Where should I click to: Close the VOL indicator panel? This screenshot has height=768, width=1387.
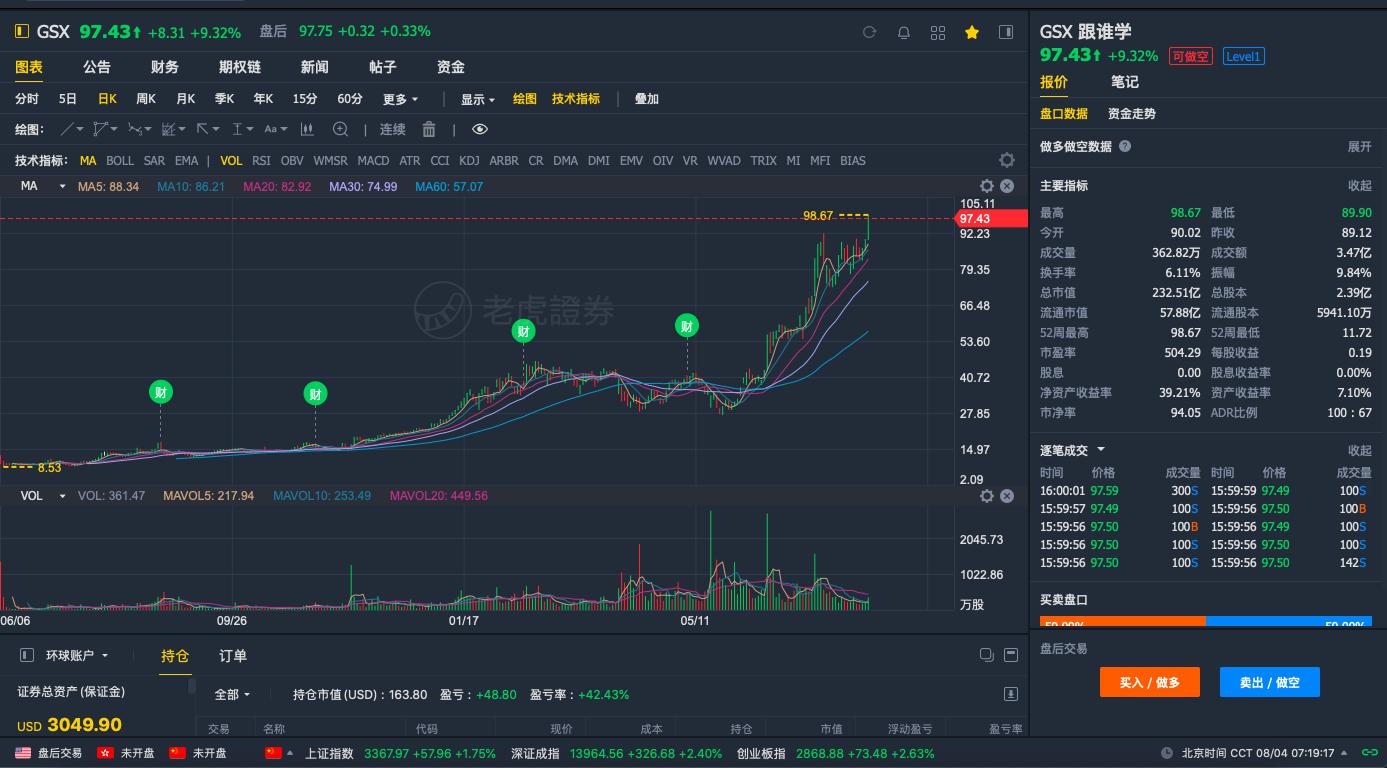click(x=1007, y=496)
